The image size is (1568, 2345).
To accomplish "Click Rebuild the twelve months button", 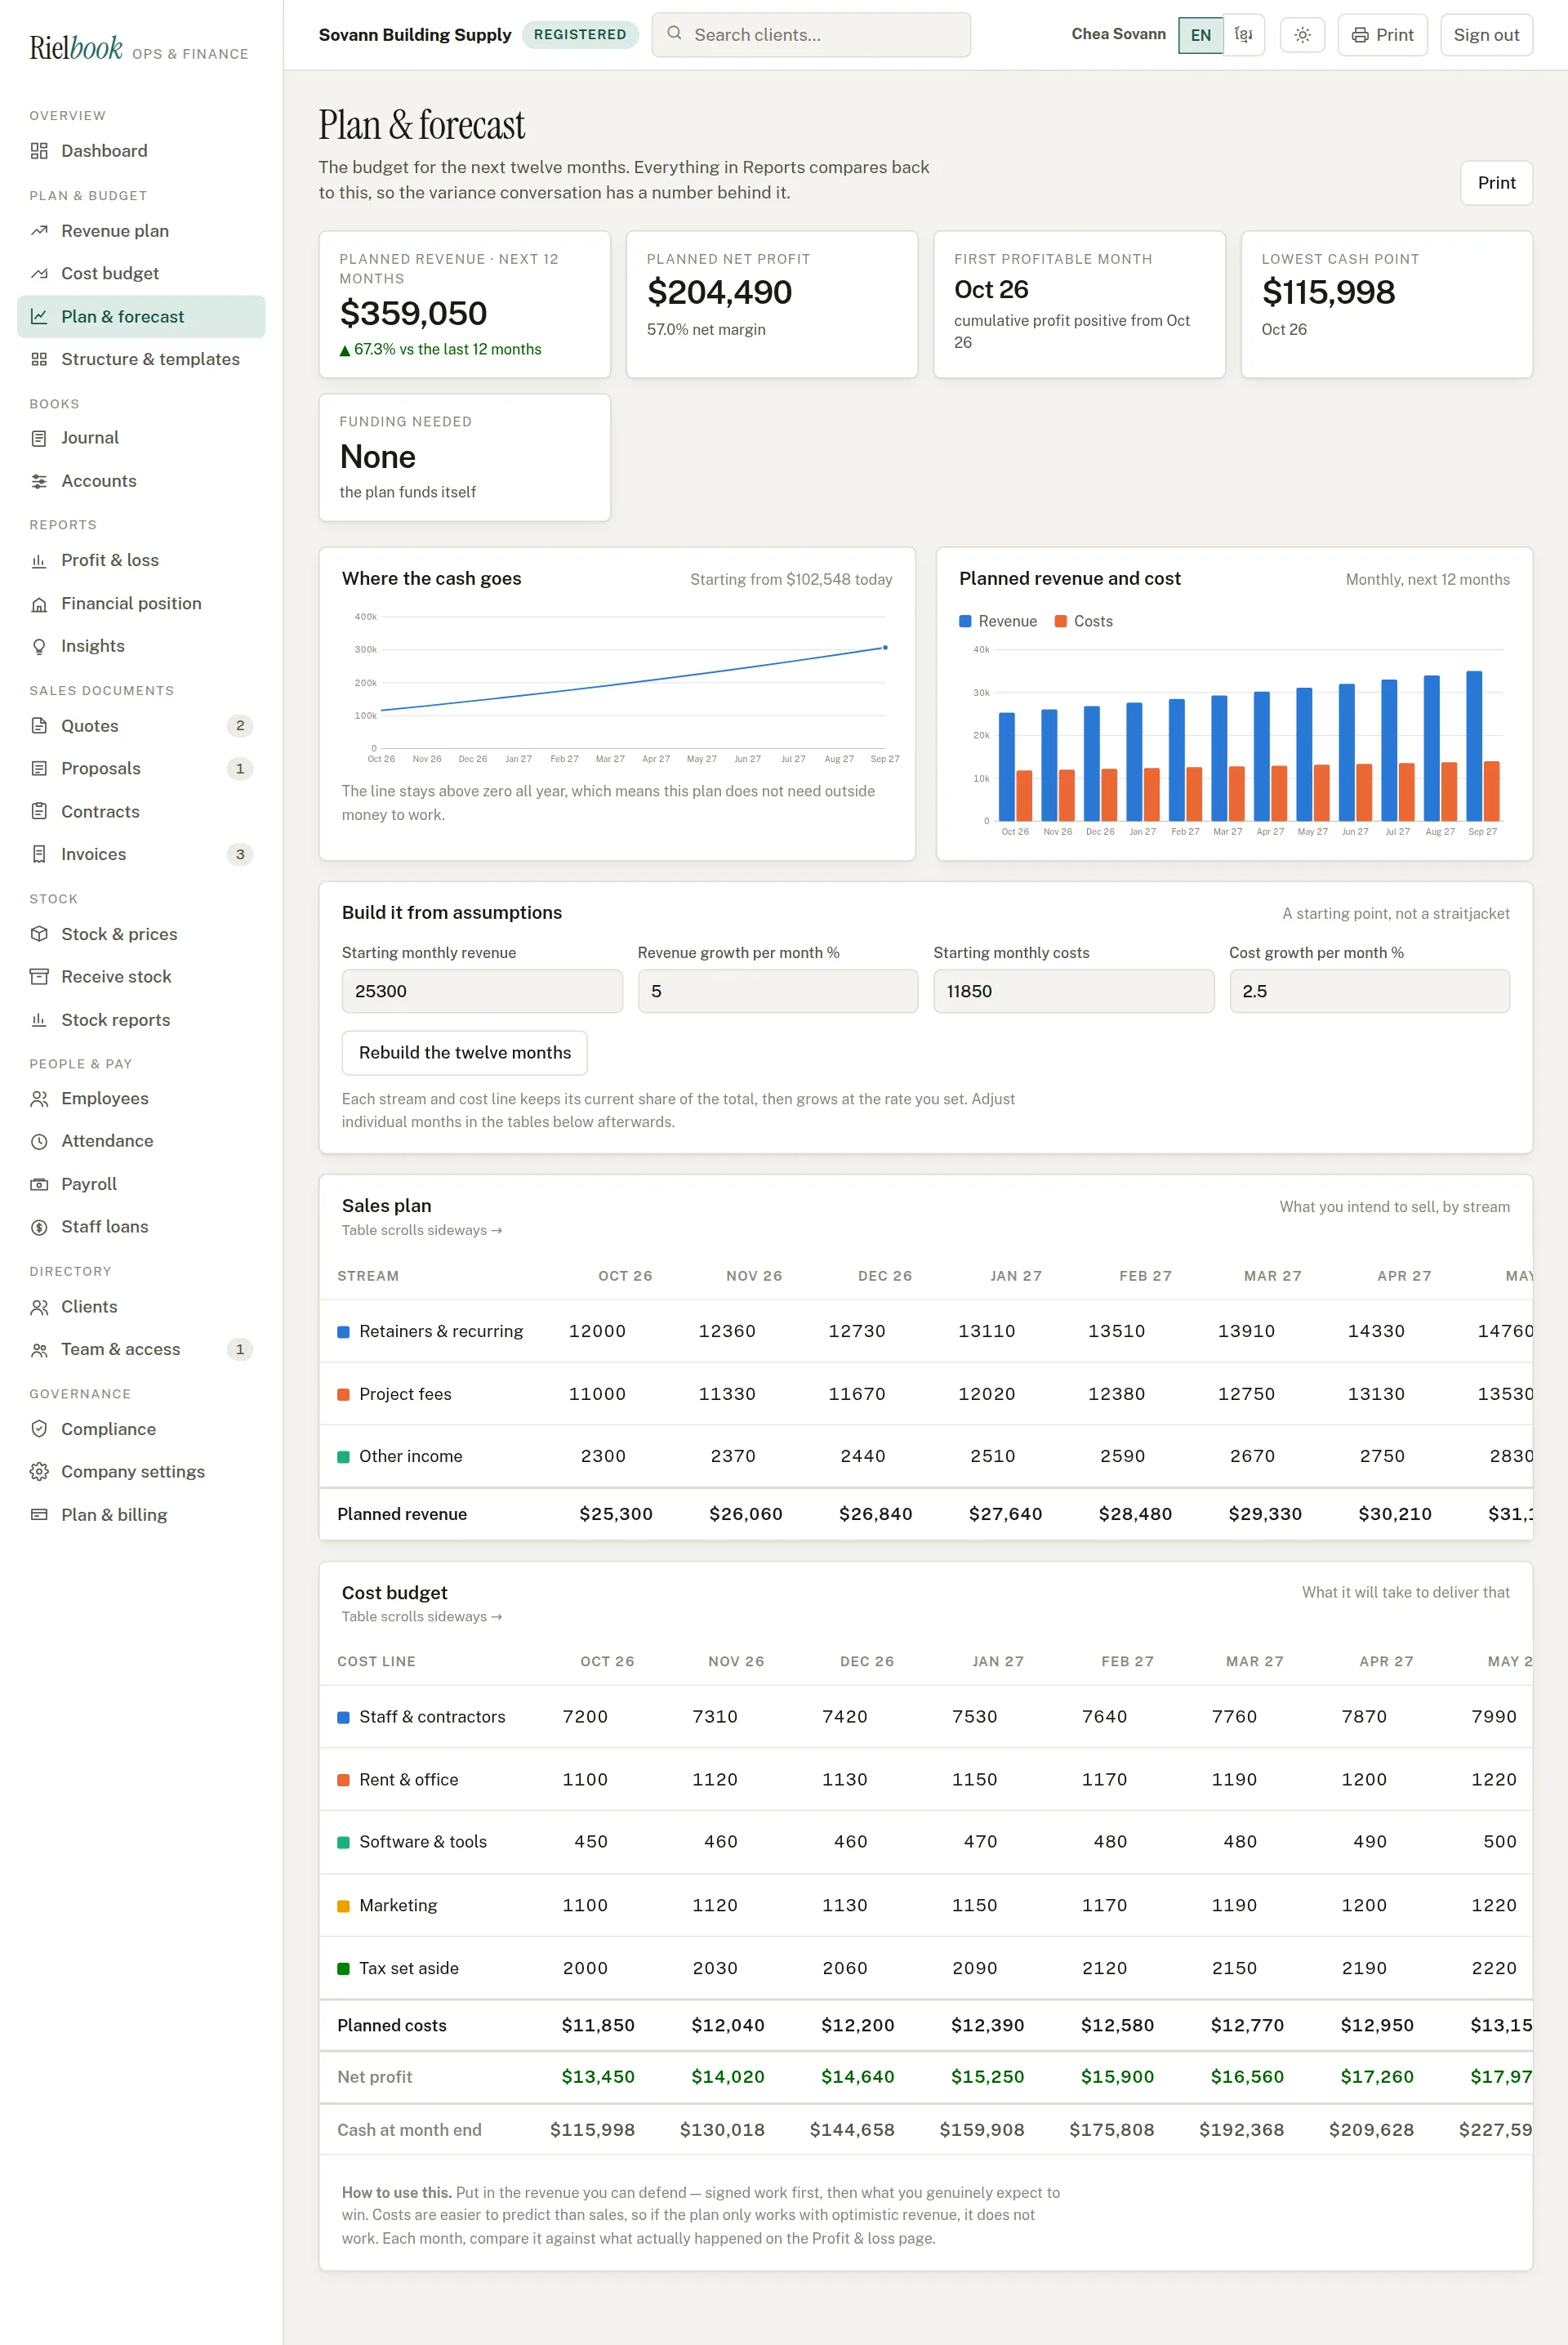I will pyautogui.click(x=465, y=1053).
